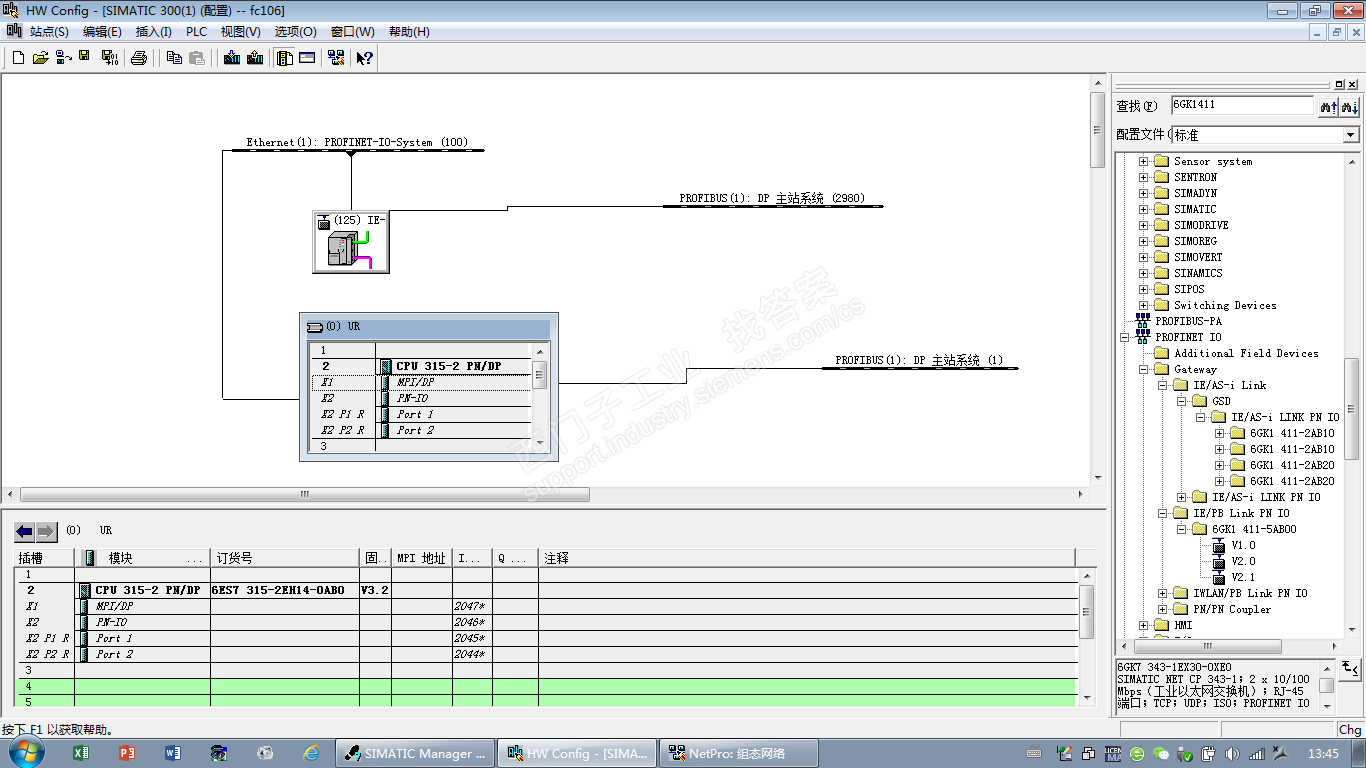The height and width of the screenshot is (768, 1366).
Task: Click the forward navigation arrow
Action: pos(46,531)
